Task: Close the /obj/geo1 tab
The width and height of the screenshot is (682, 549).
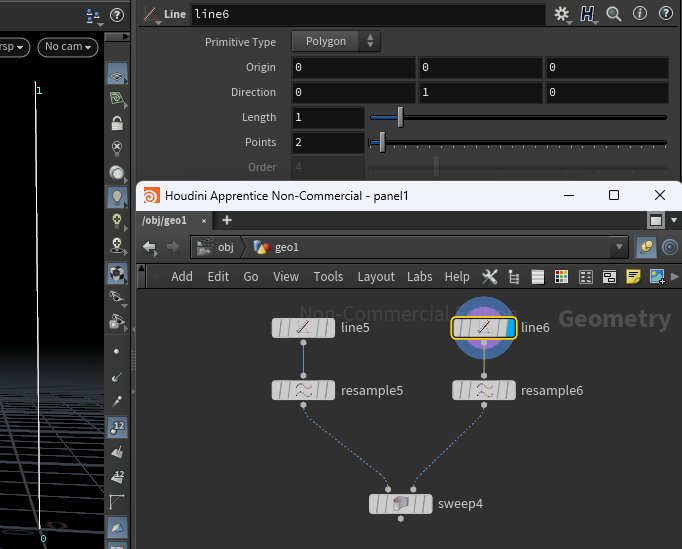Action: pyautogui.click(x=204, y=221)
